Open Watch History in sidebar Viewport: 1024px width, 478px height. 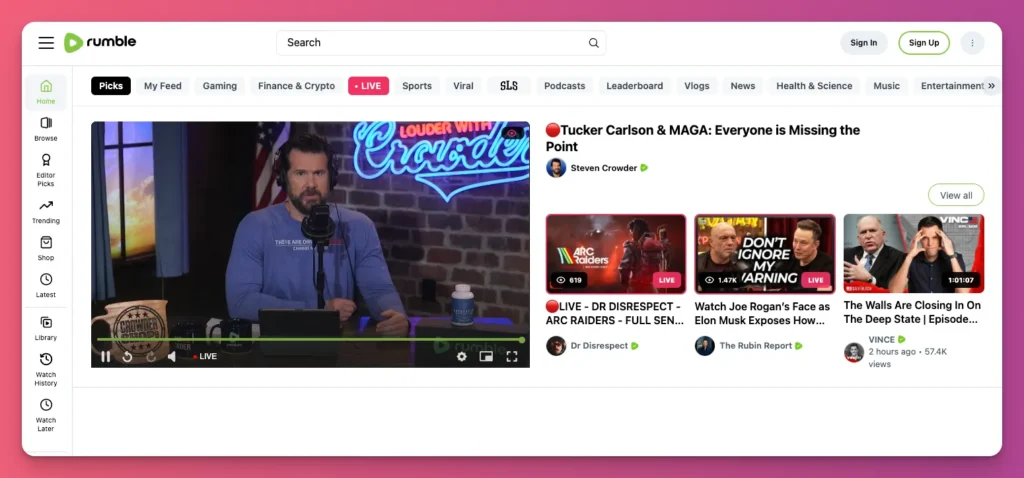pos(46,369)
